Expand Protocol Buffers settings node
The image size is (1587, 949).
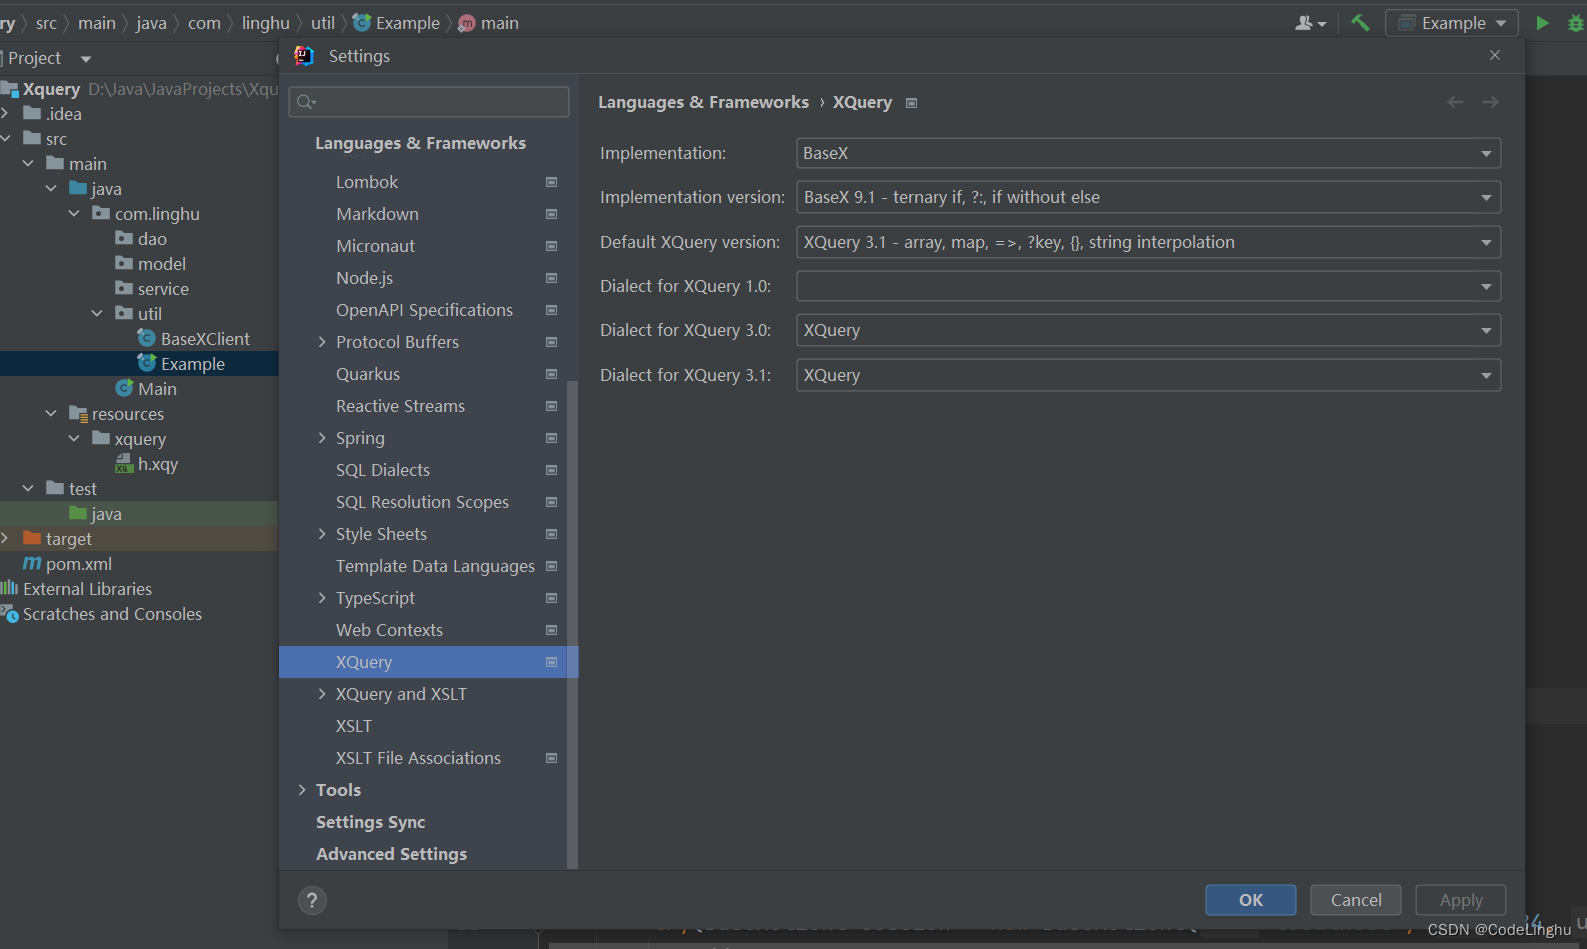[322, 342]
